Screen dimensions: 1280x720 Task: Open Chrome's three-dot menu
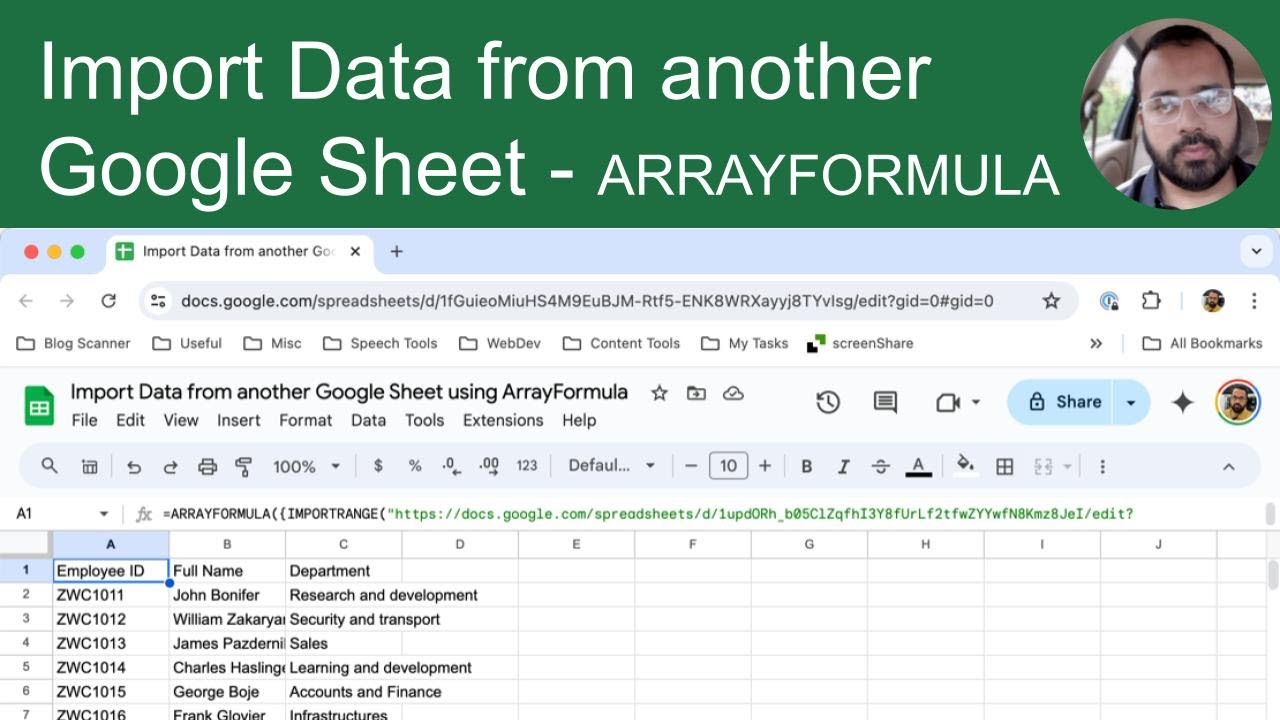tap(1254, 301)
